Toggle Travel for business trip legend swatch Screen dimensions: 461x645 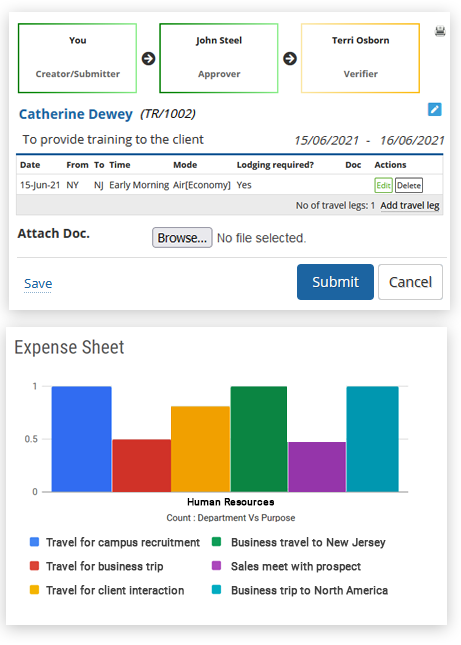(x=35, y=566)
